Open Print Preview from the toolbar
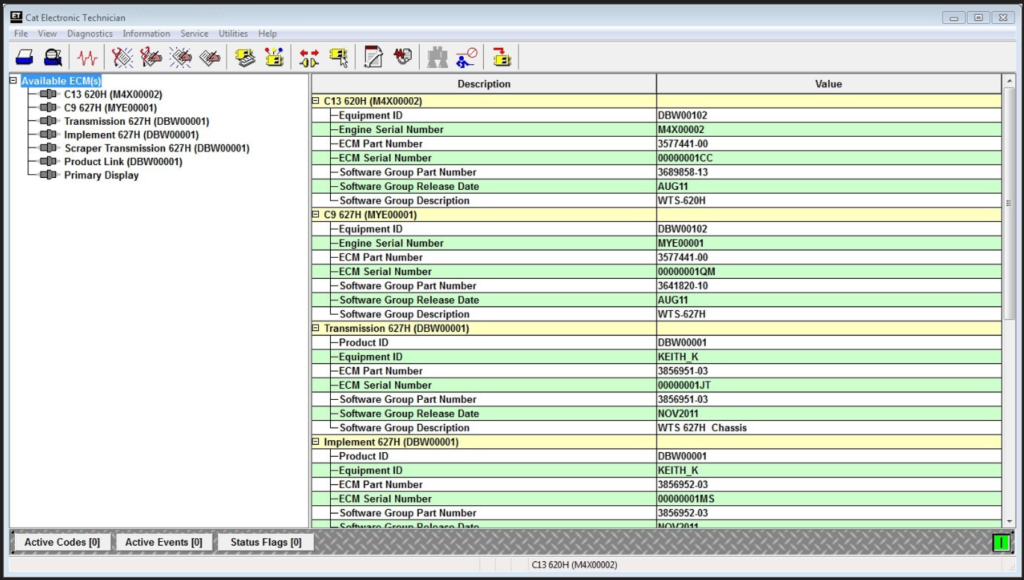Image resolution: width=1024 pixels, height=580 pixels. coord(52,58)
